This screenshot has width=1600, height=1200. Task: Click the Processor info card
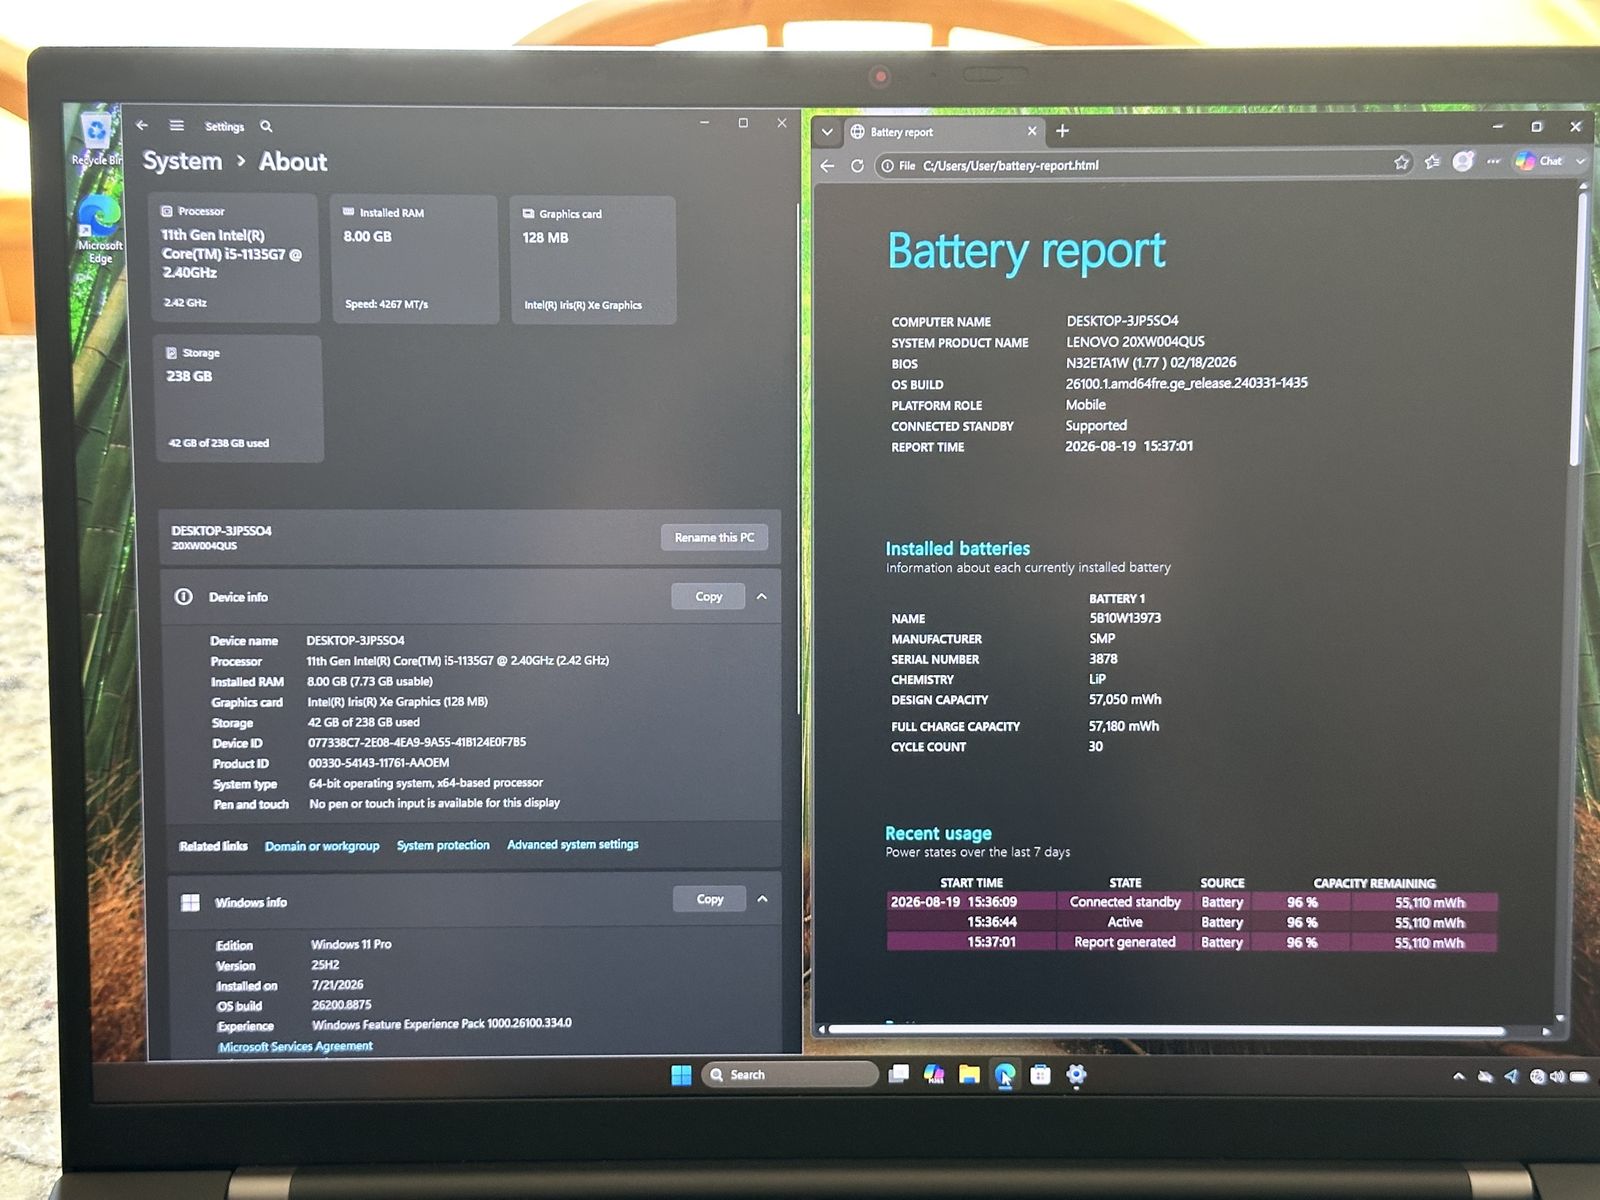coord(235,257)
